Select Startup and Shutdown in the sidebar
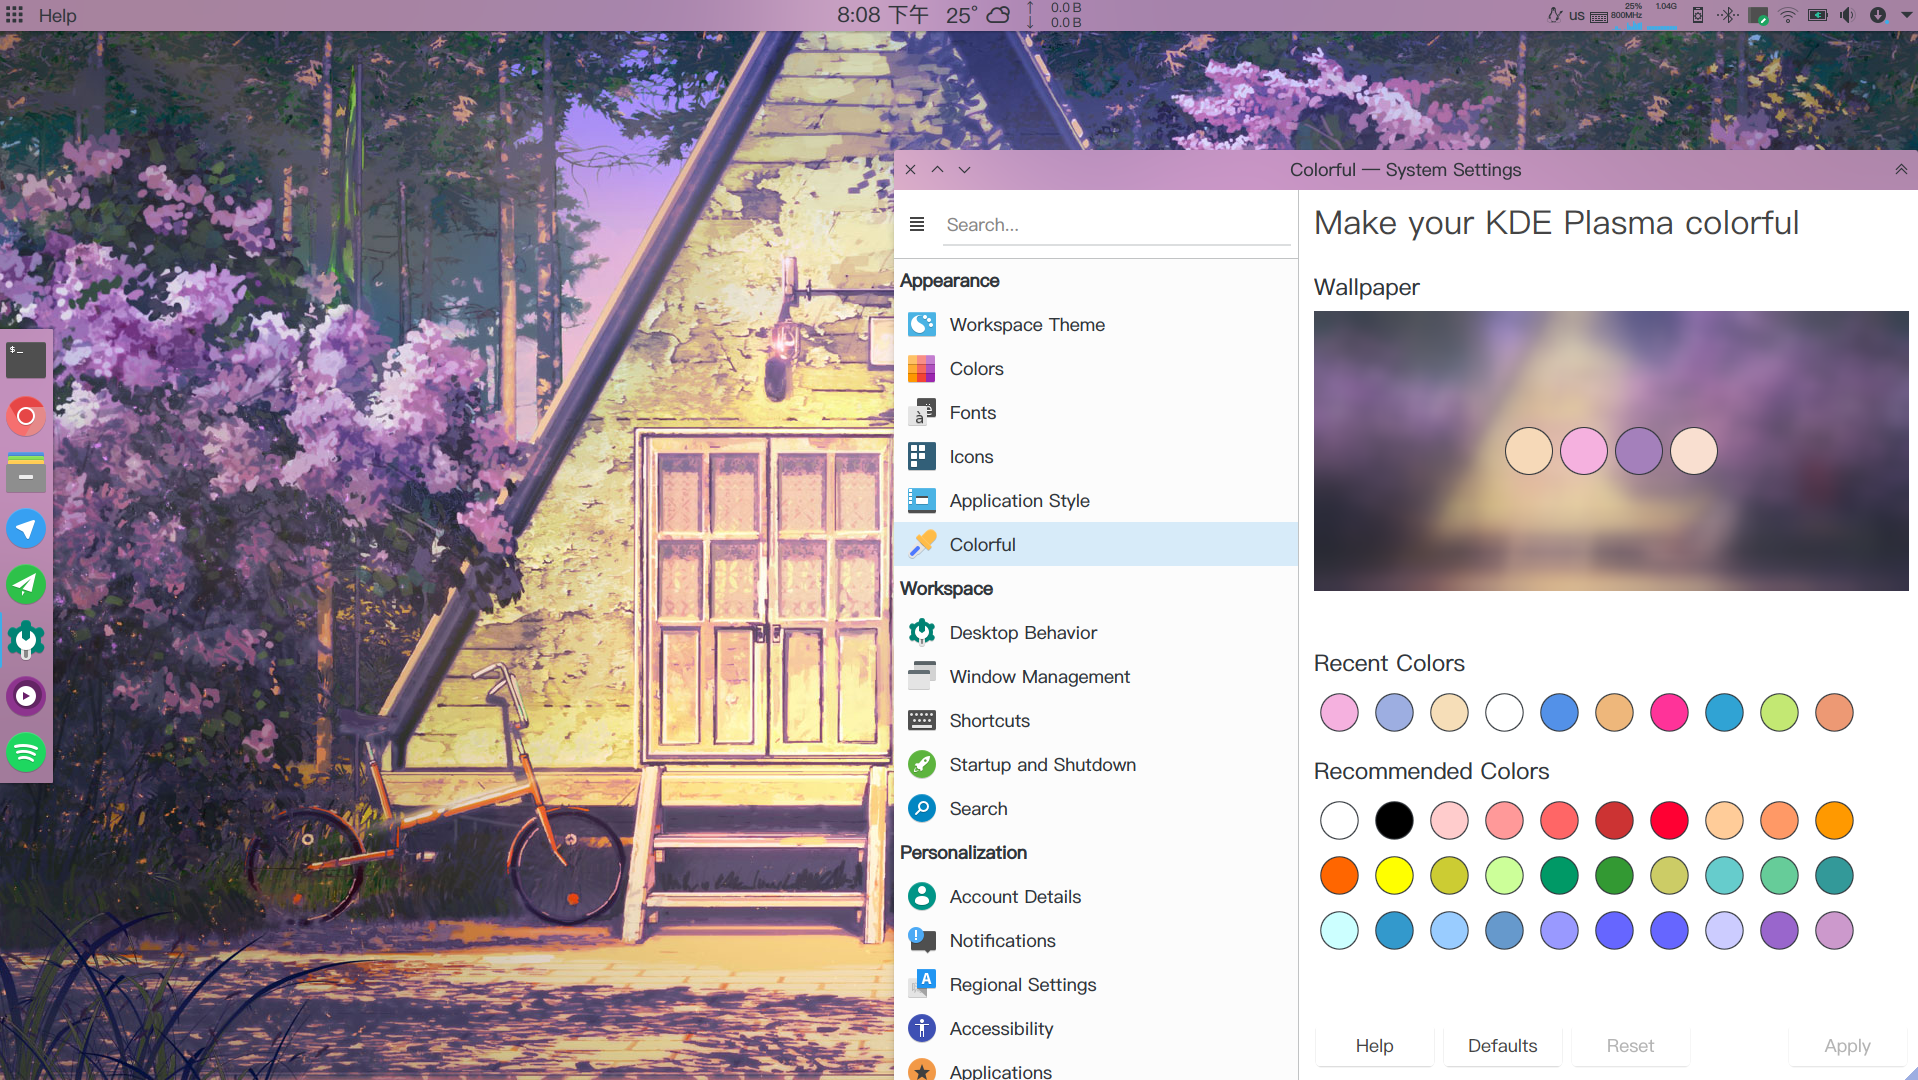The image size is (1918, 1080). 1096,765
